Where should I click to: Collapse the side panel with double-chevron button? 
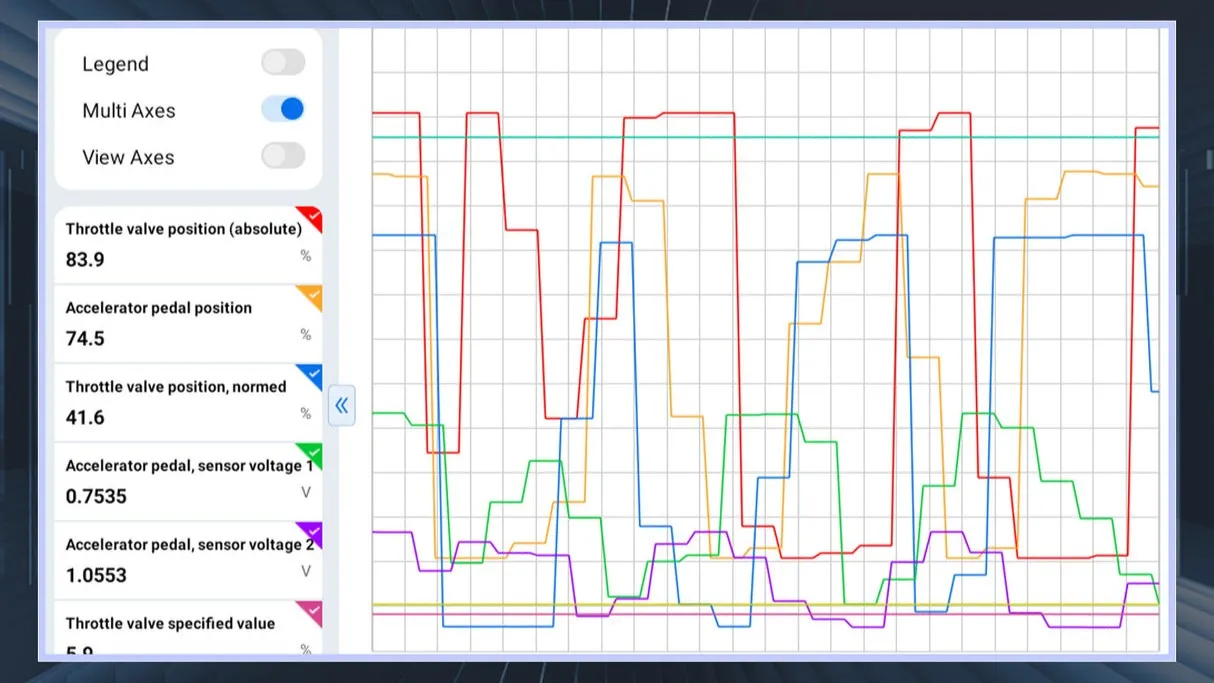[342, 405]
